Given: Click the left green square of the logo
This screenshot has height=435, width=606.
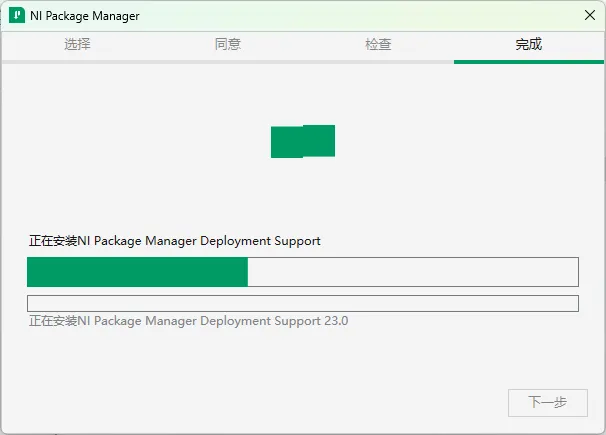Looking at the screenshot, I should (287, 142).
